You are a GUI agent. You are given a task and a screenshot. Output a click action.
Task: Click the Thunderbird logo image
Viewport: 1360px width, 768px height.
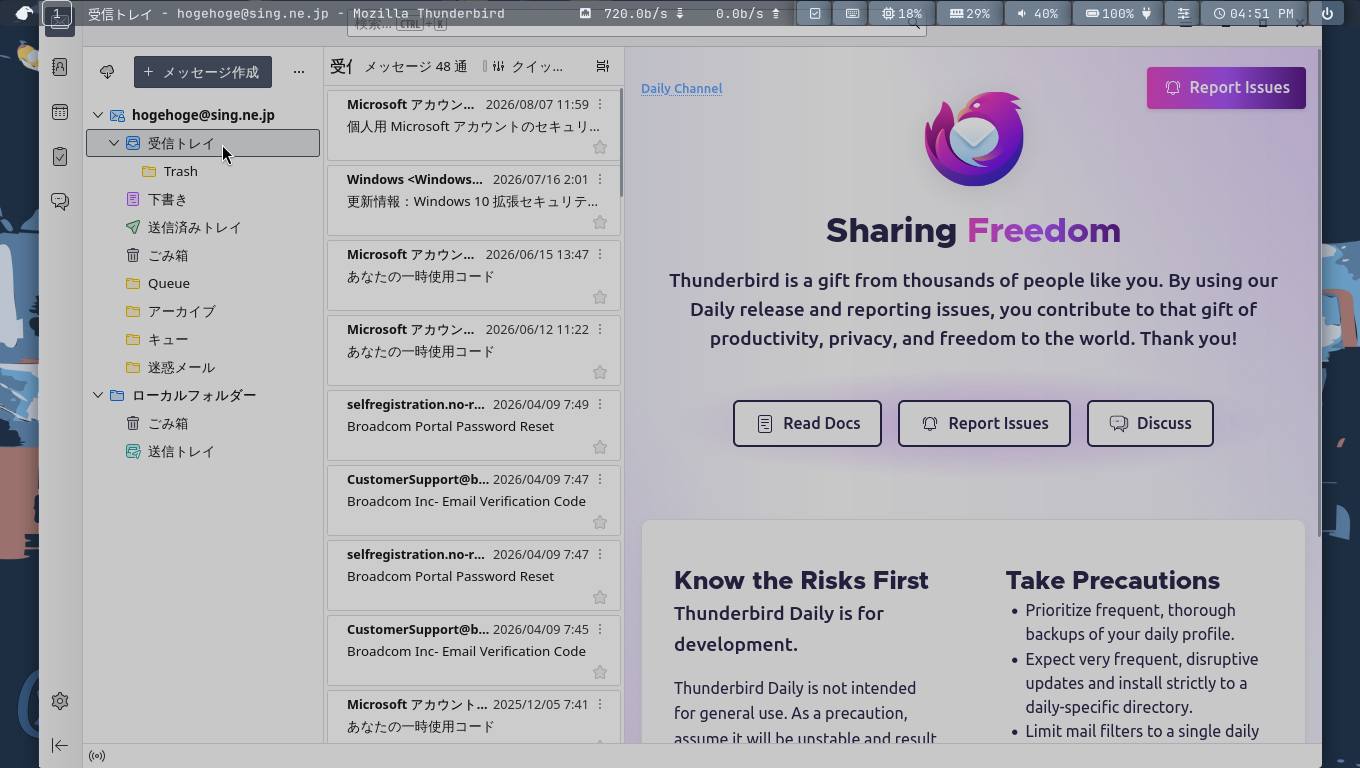point(974,138)
